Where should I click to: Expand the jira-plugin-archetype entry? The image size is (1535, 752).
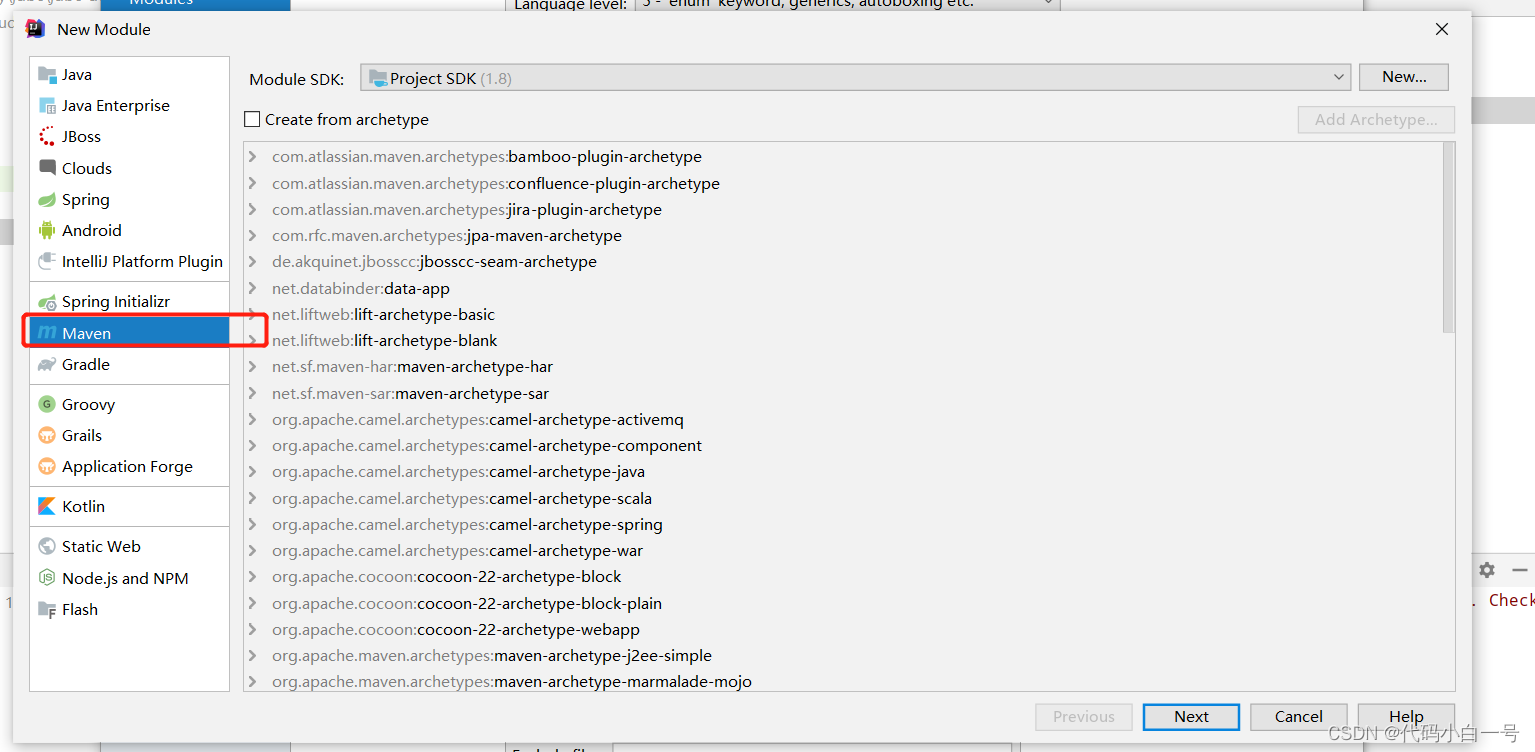(x=252, y=209)
